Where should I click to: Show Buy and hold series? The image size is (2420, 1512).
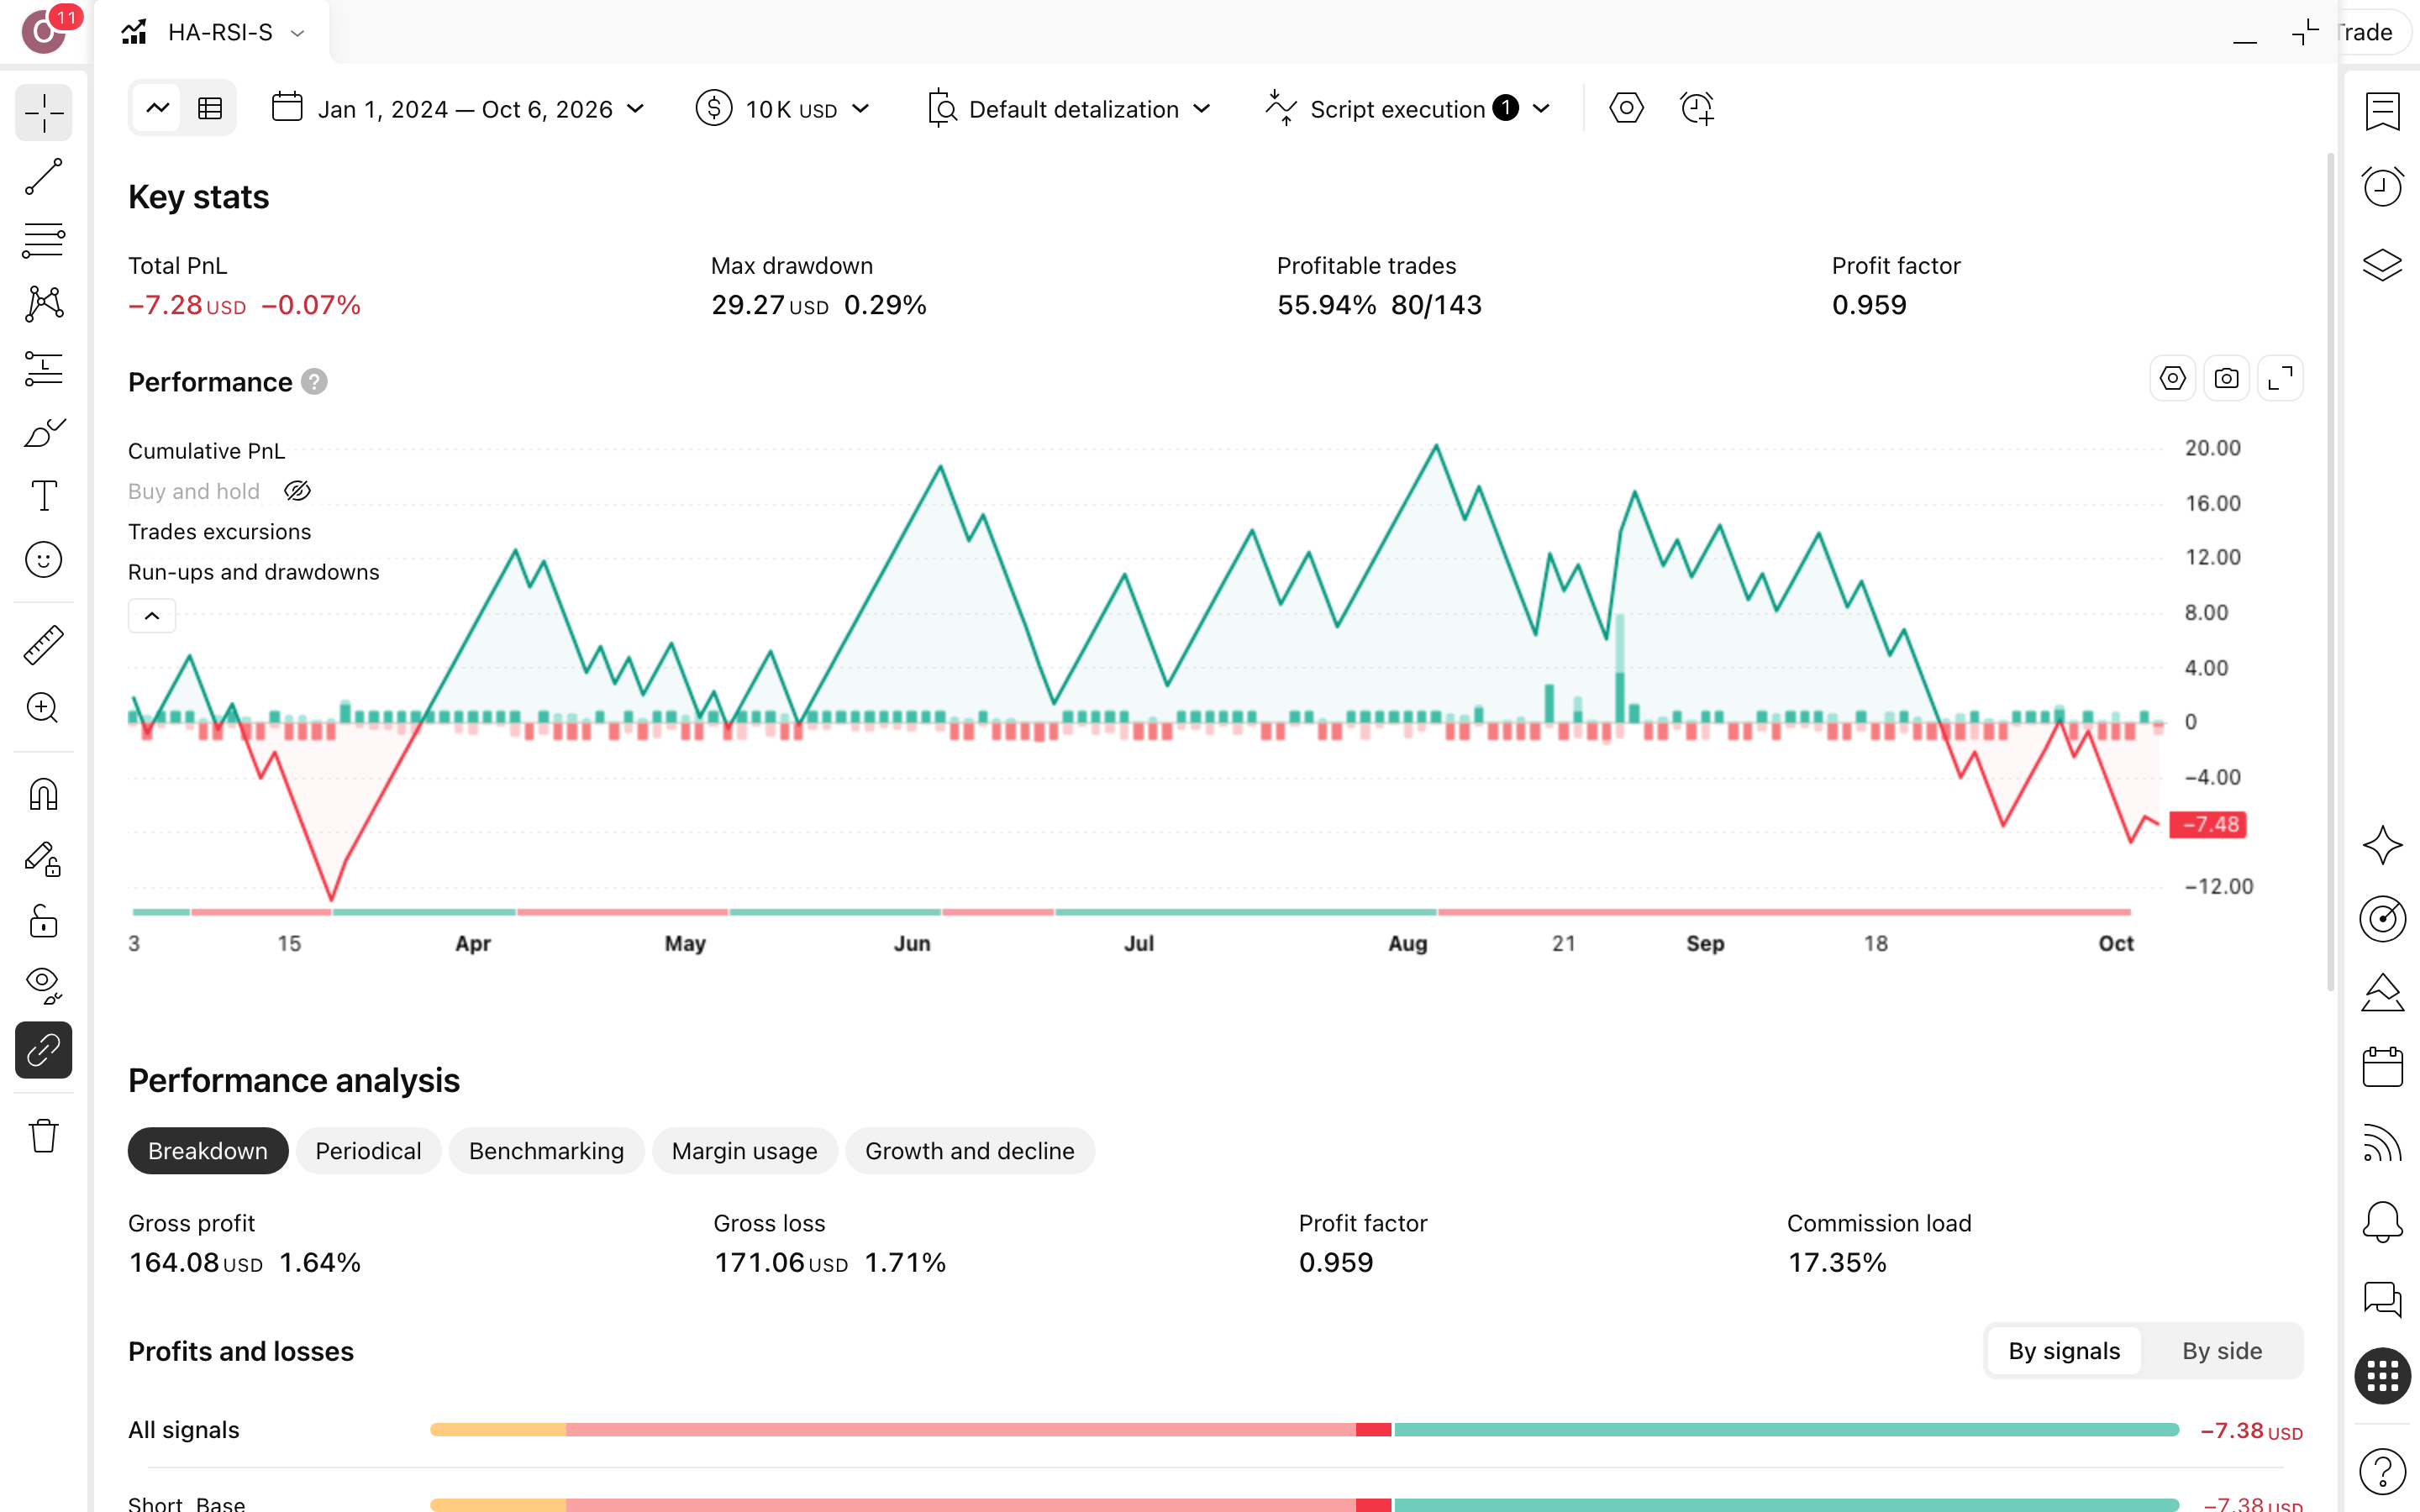(297, 491)
